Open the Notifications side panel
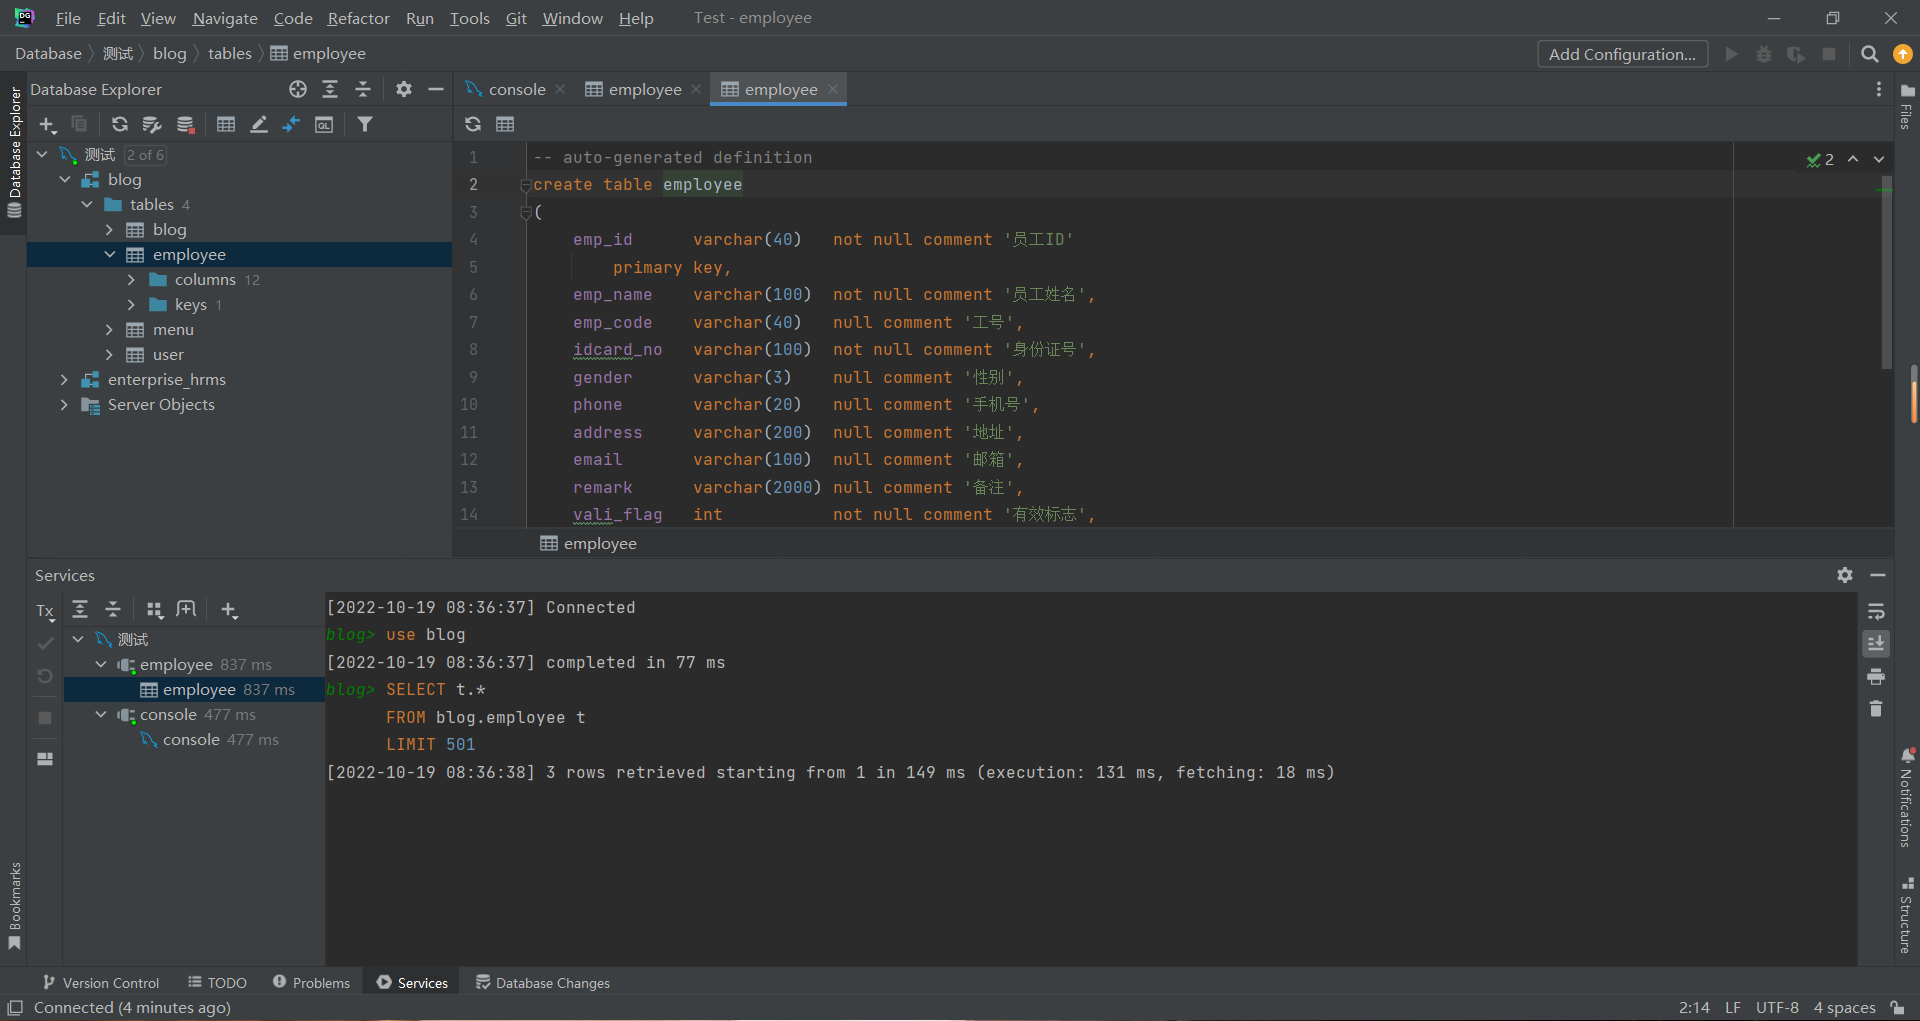This screenshot has height=1021, width=1920. (x=1907, y=797)
